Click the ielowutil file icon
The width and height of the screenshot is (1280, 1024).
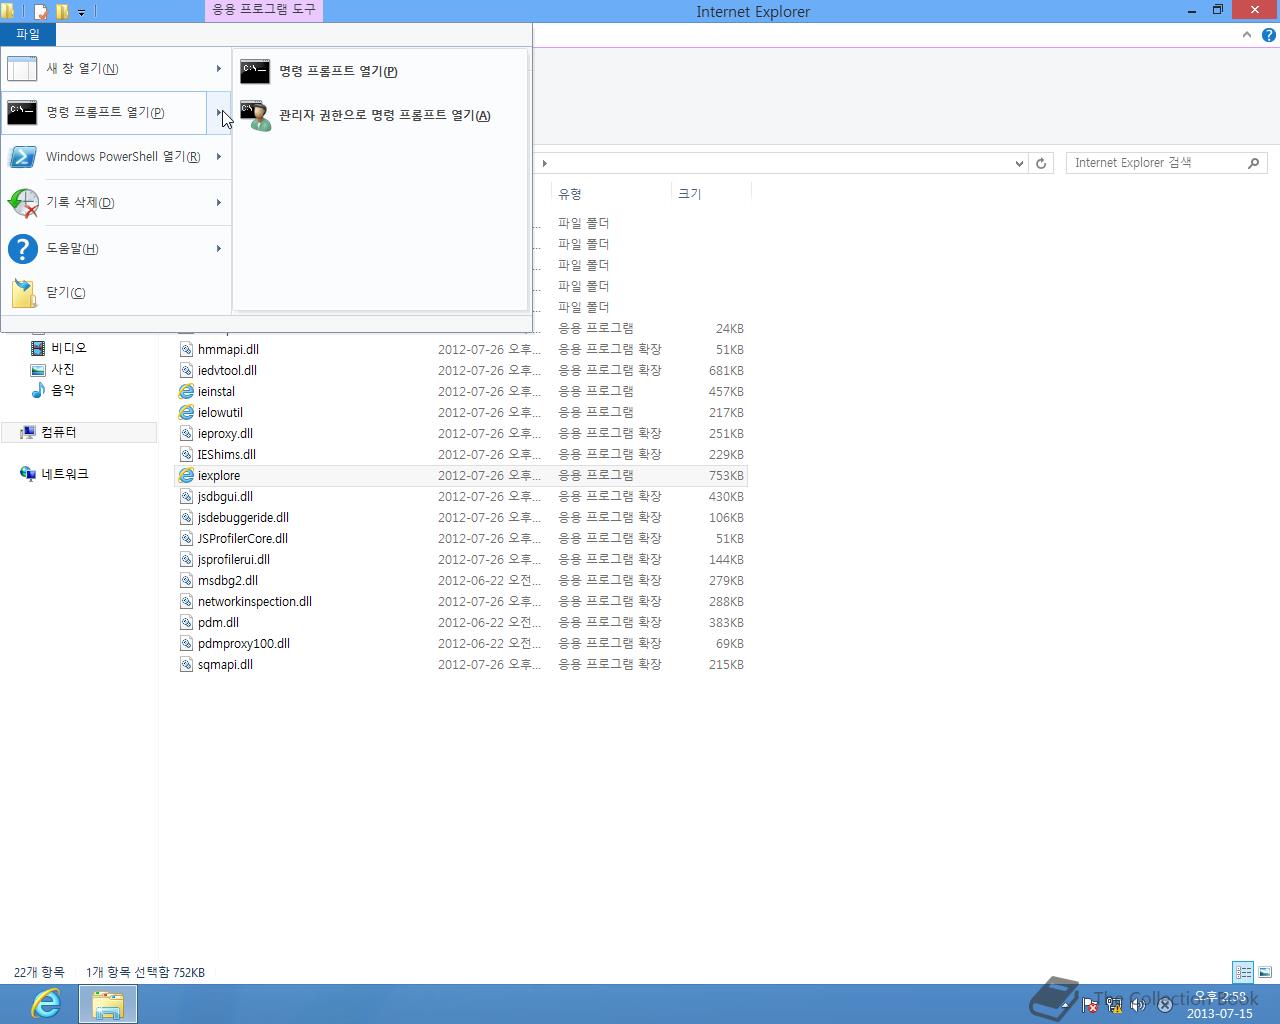[x=186, y=413]
